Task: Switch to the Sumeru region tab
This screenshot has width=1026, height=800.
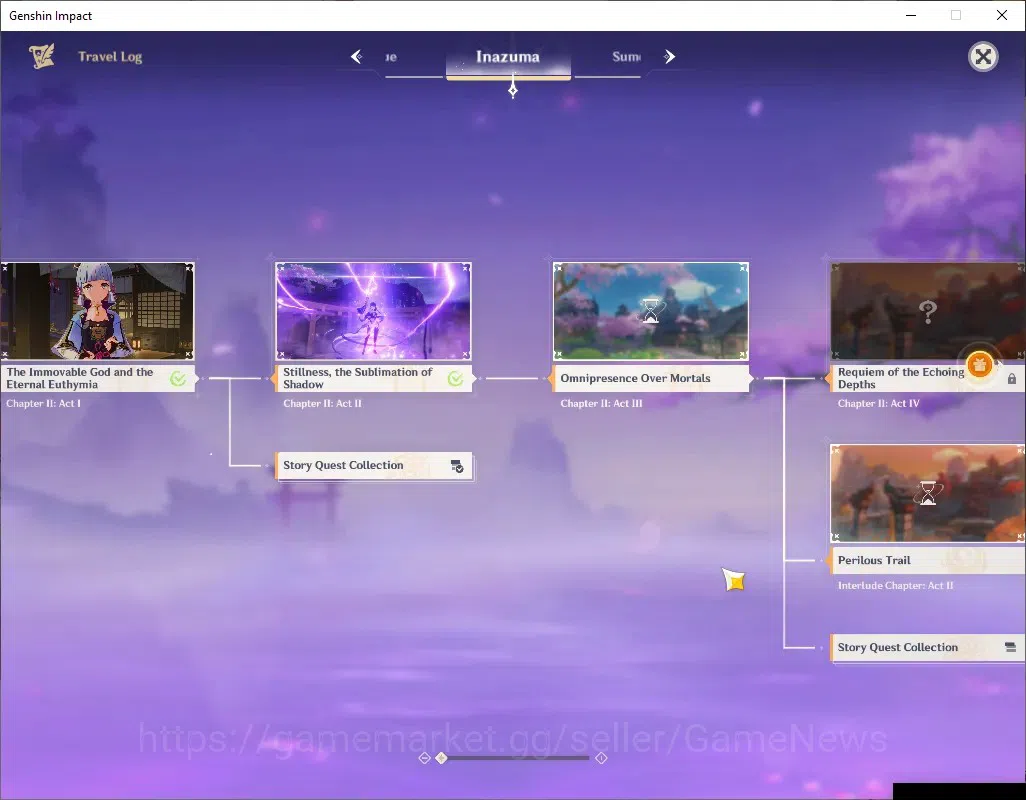Action: click(626, 57)
